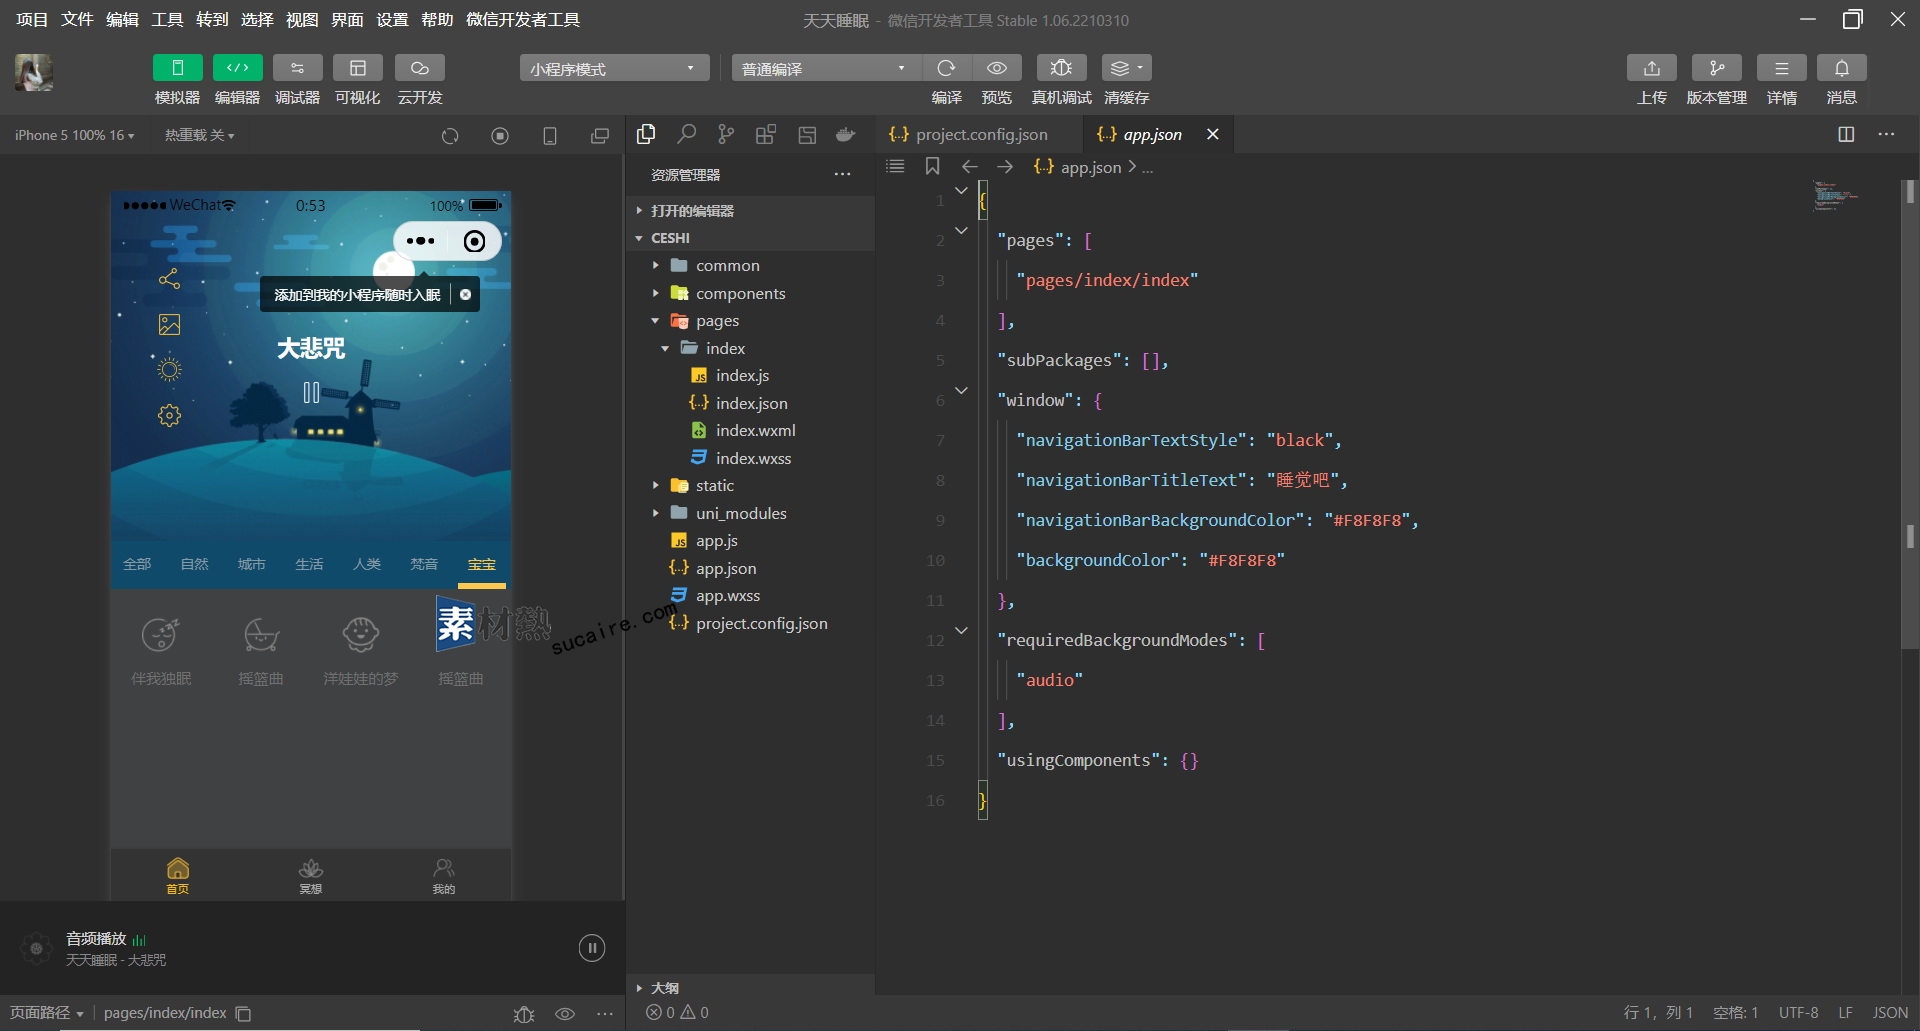
Task: Toggle the Editor panel button
Action: pos(237,68)
